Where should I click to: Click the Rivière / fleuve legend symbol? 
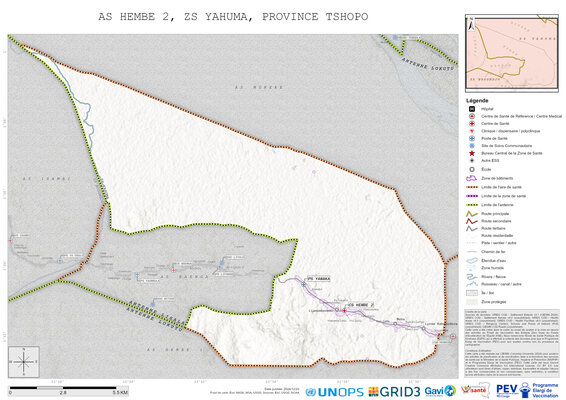tap(471, 277)
